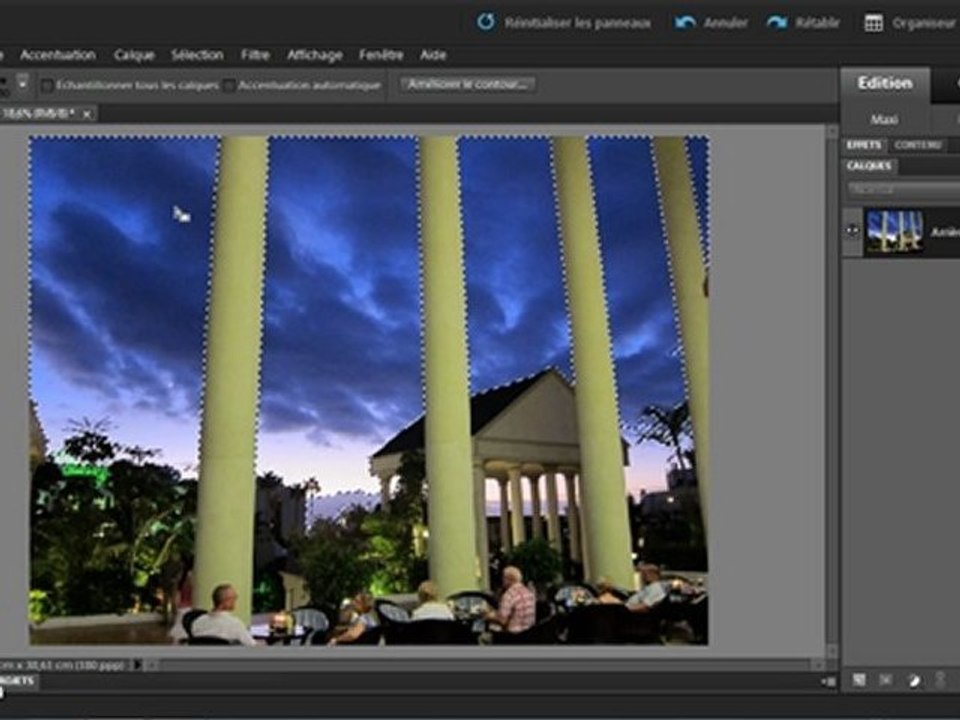
Task: Open the EFFETS panel tab
Action: [x=863, y=145]
